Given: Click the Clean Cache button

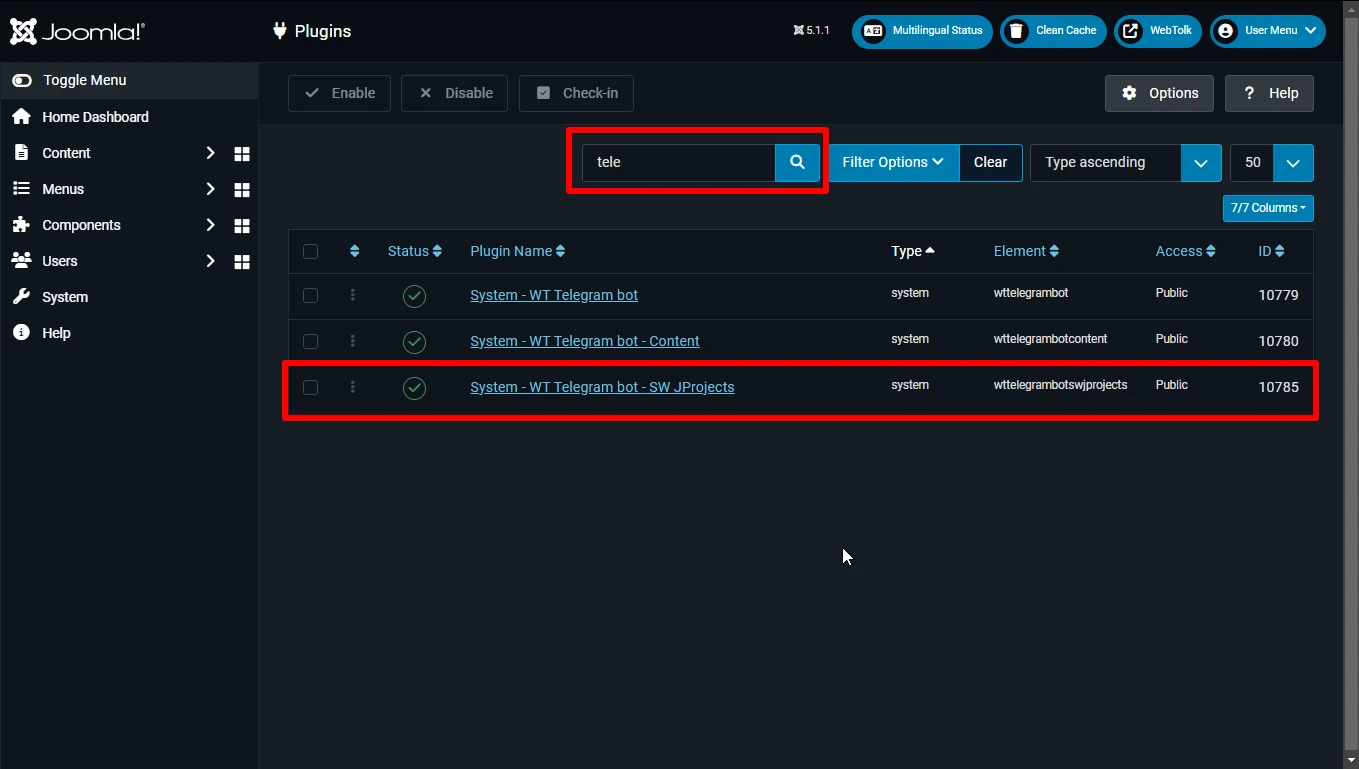Looking at the screenshot, I should (1053, 31).
